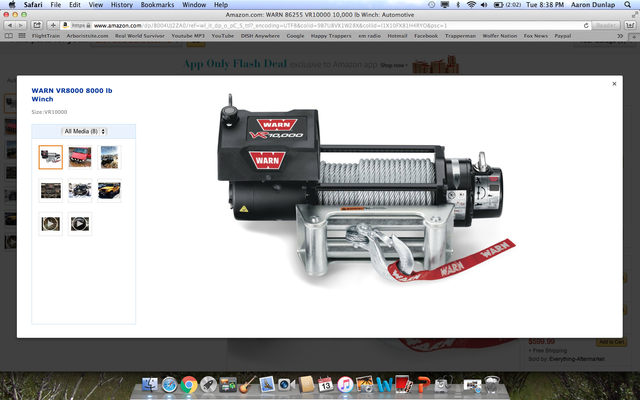Screen dimensions: 640x400
Task: Open the History menu
Action: click(x=121, y=5)
